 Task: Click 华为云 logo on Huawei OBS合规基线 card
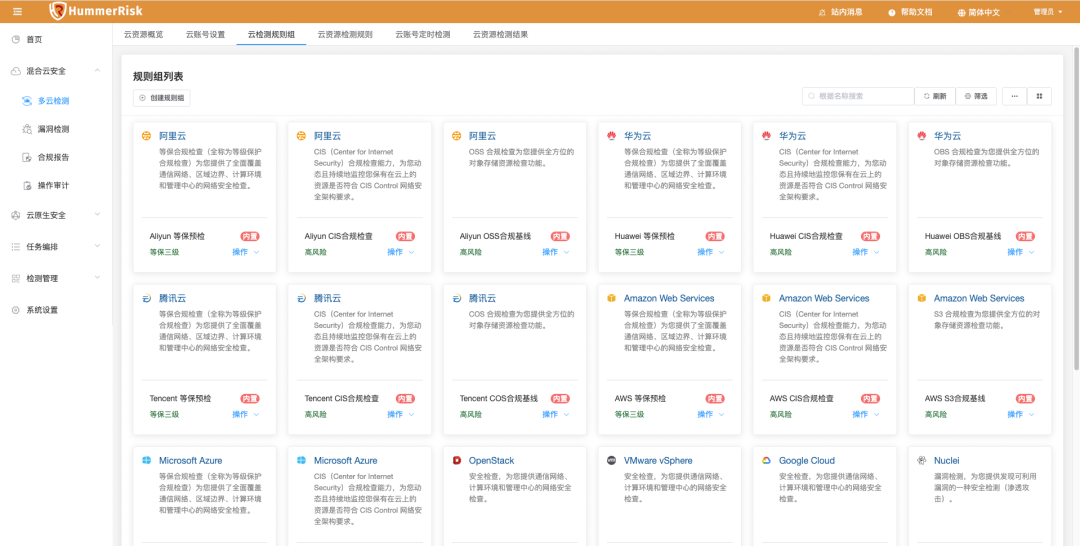[922, 136]
